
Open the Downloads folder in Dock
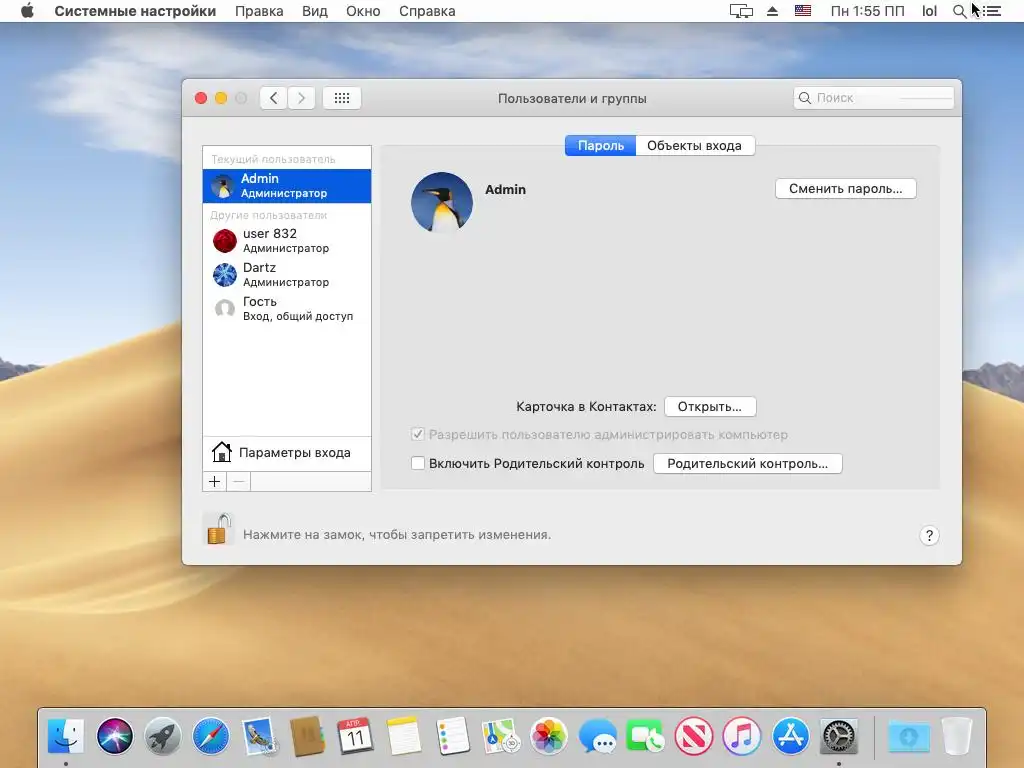coord(909,736)
